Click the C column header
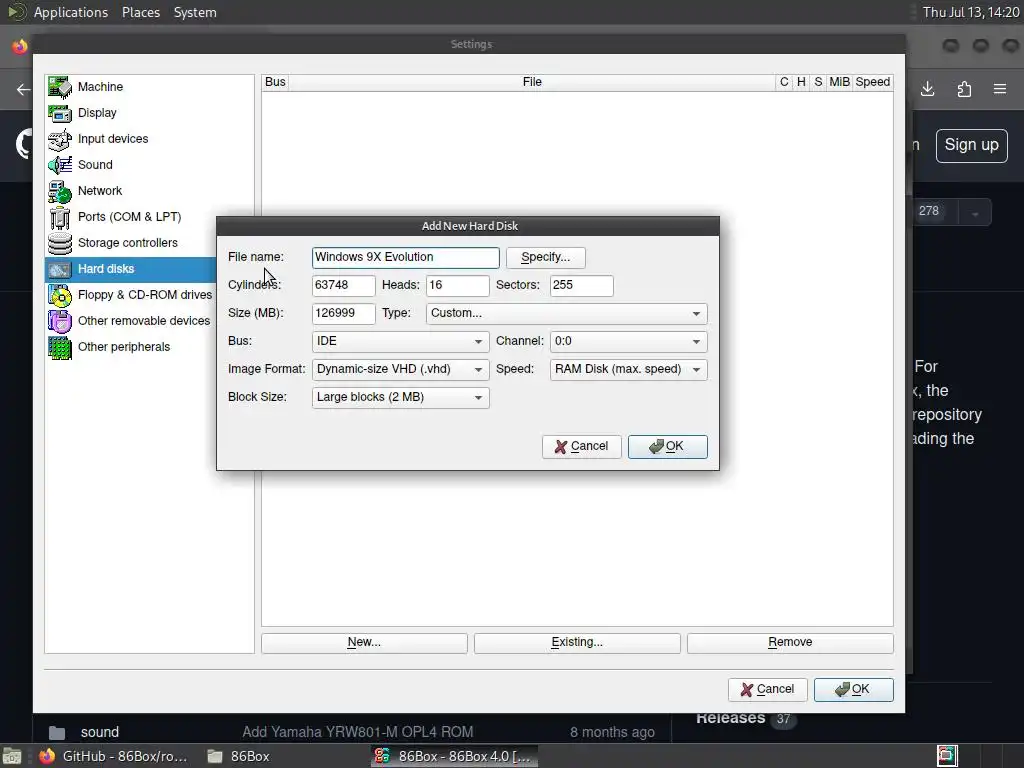Image resolution: width=1024 pixels, height=768 pixels. [x=784, y=82]
